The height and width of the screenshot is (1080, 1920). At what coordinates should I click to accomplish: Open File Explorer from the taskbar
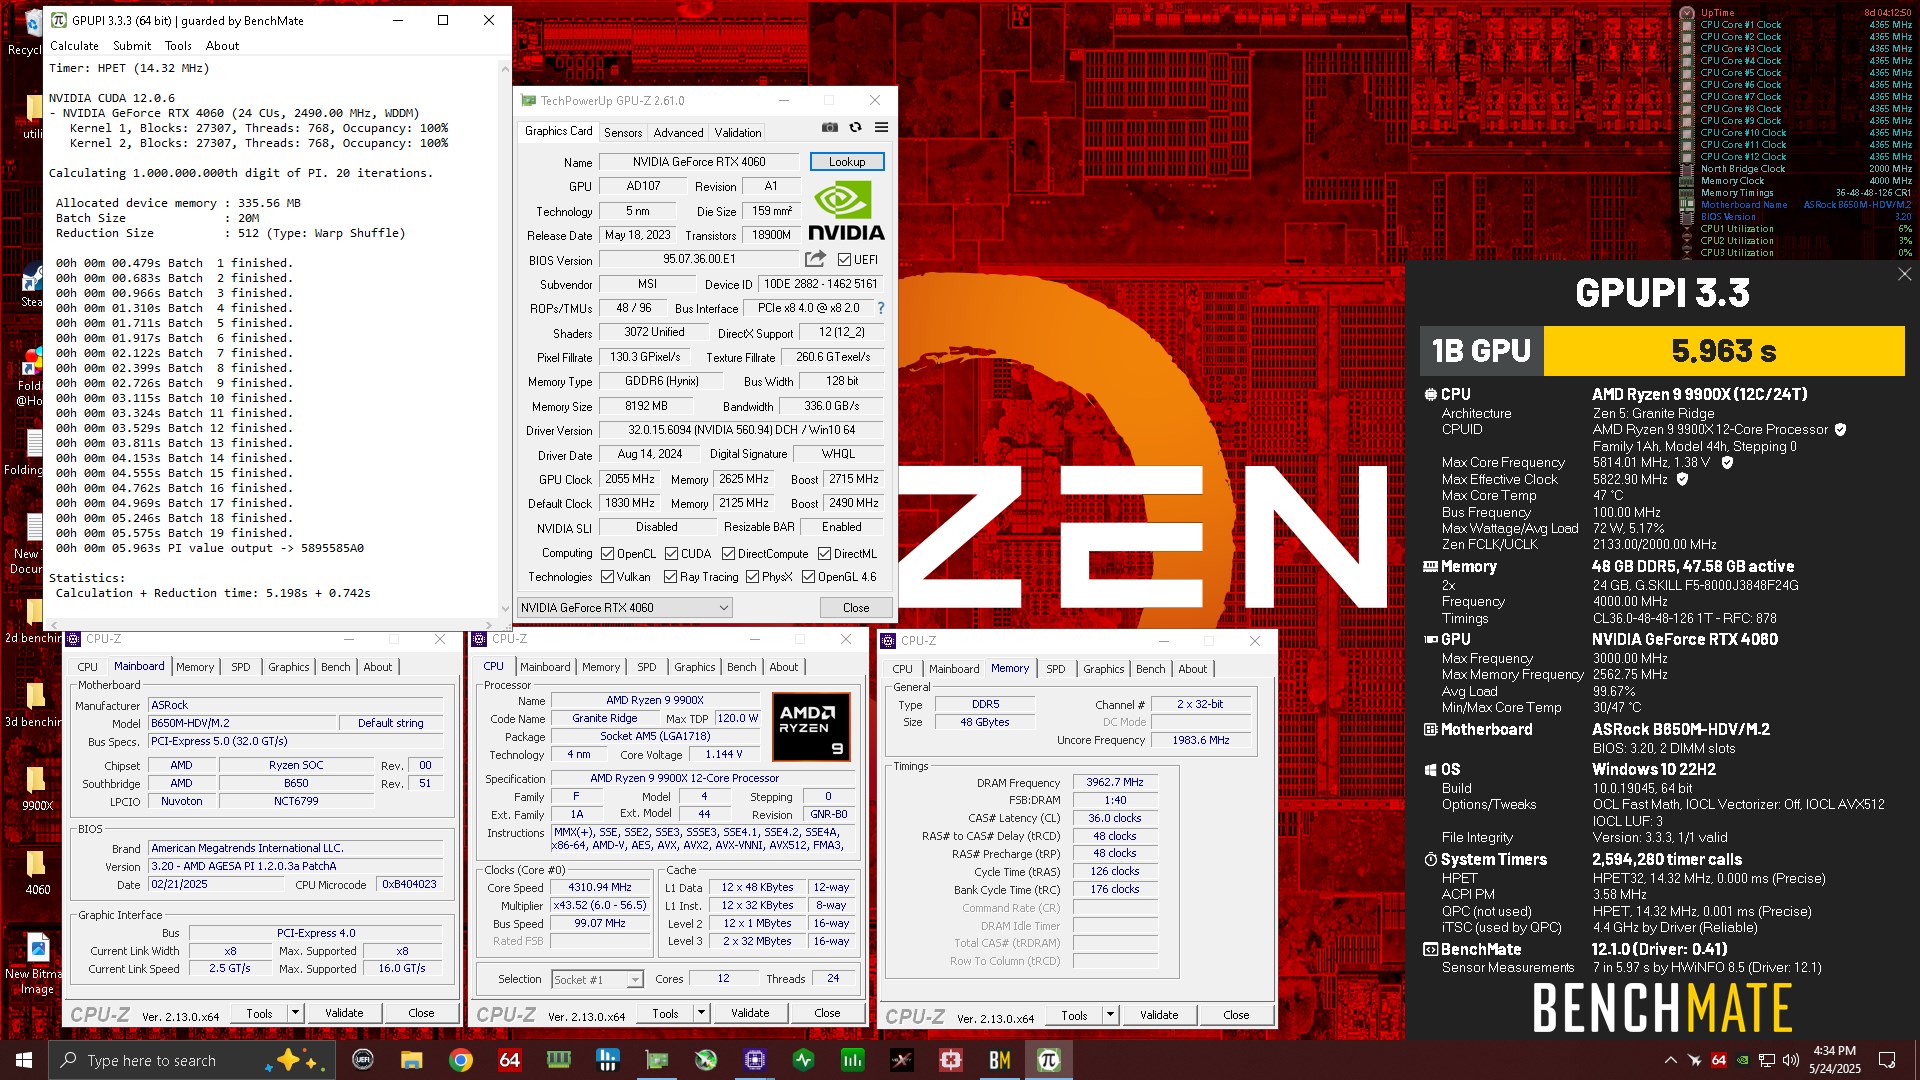tap(411, 1060)
